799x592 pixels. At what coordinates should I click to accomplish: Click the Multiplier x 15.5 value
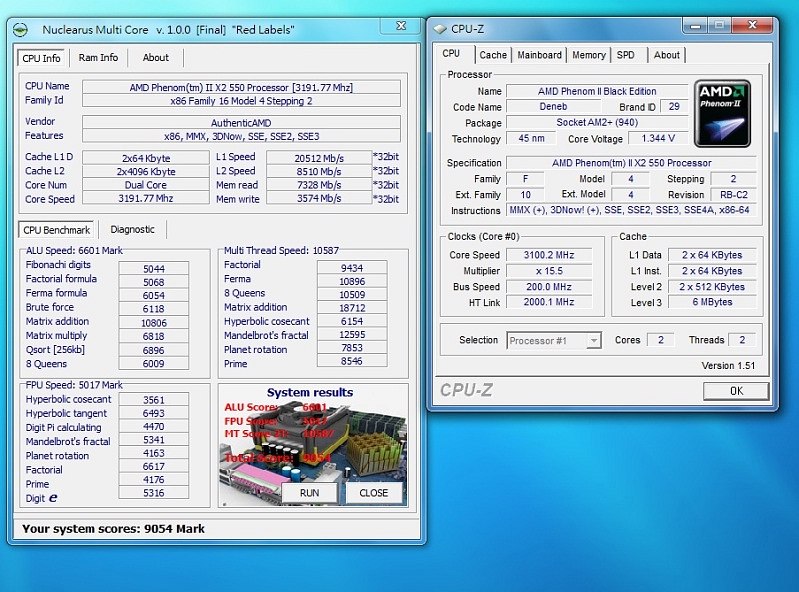(549, 271)
